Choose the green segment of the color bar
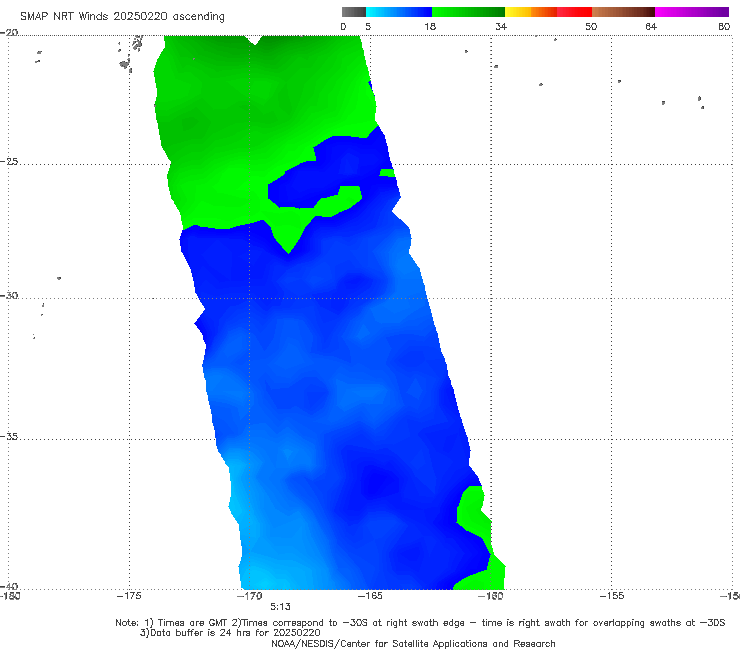 [x=468, y=12]
